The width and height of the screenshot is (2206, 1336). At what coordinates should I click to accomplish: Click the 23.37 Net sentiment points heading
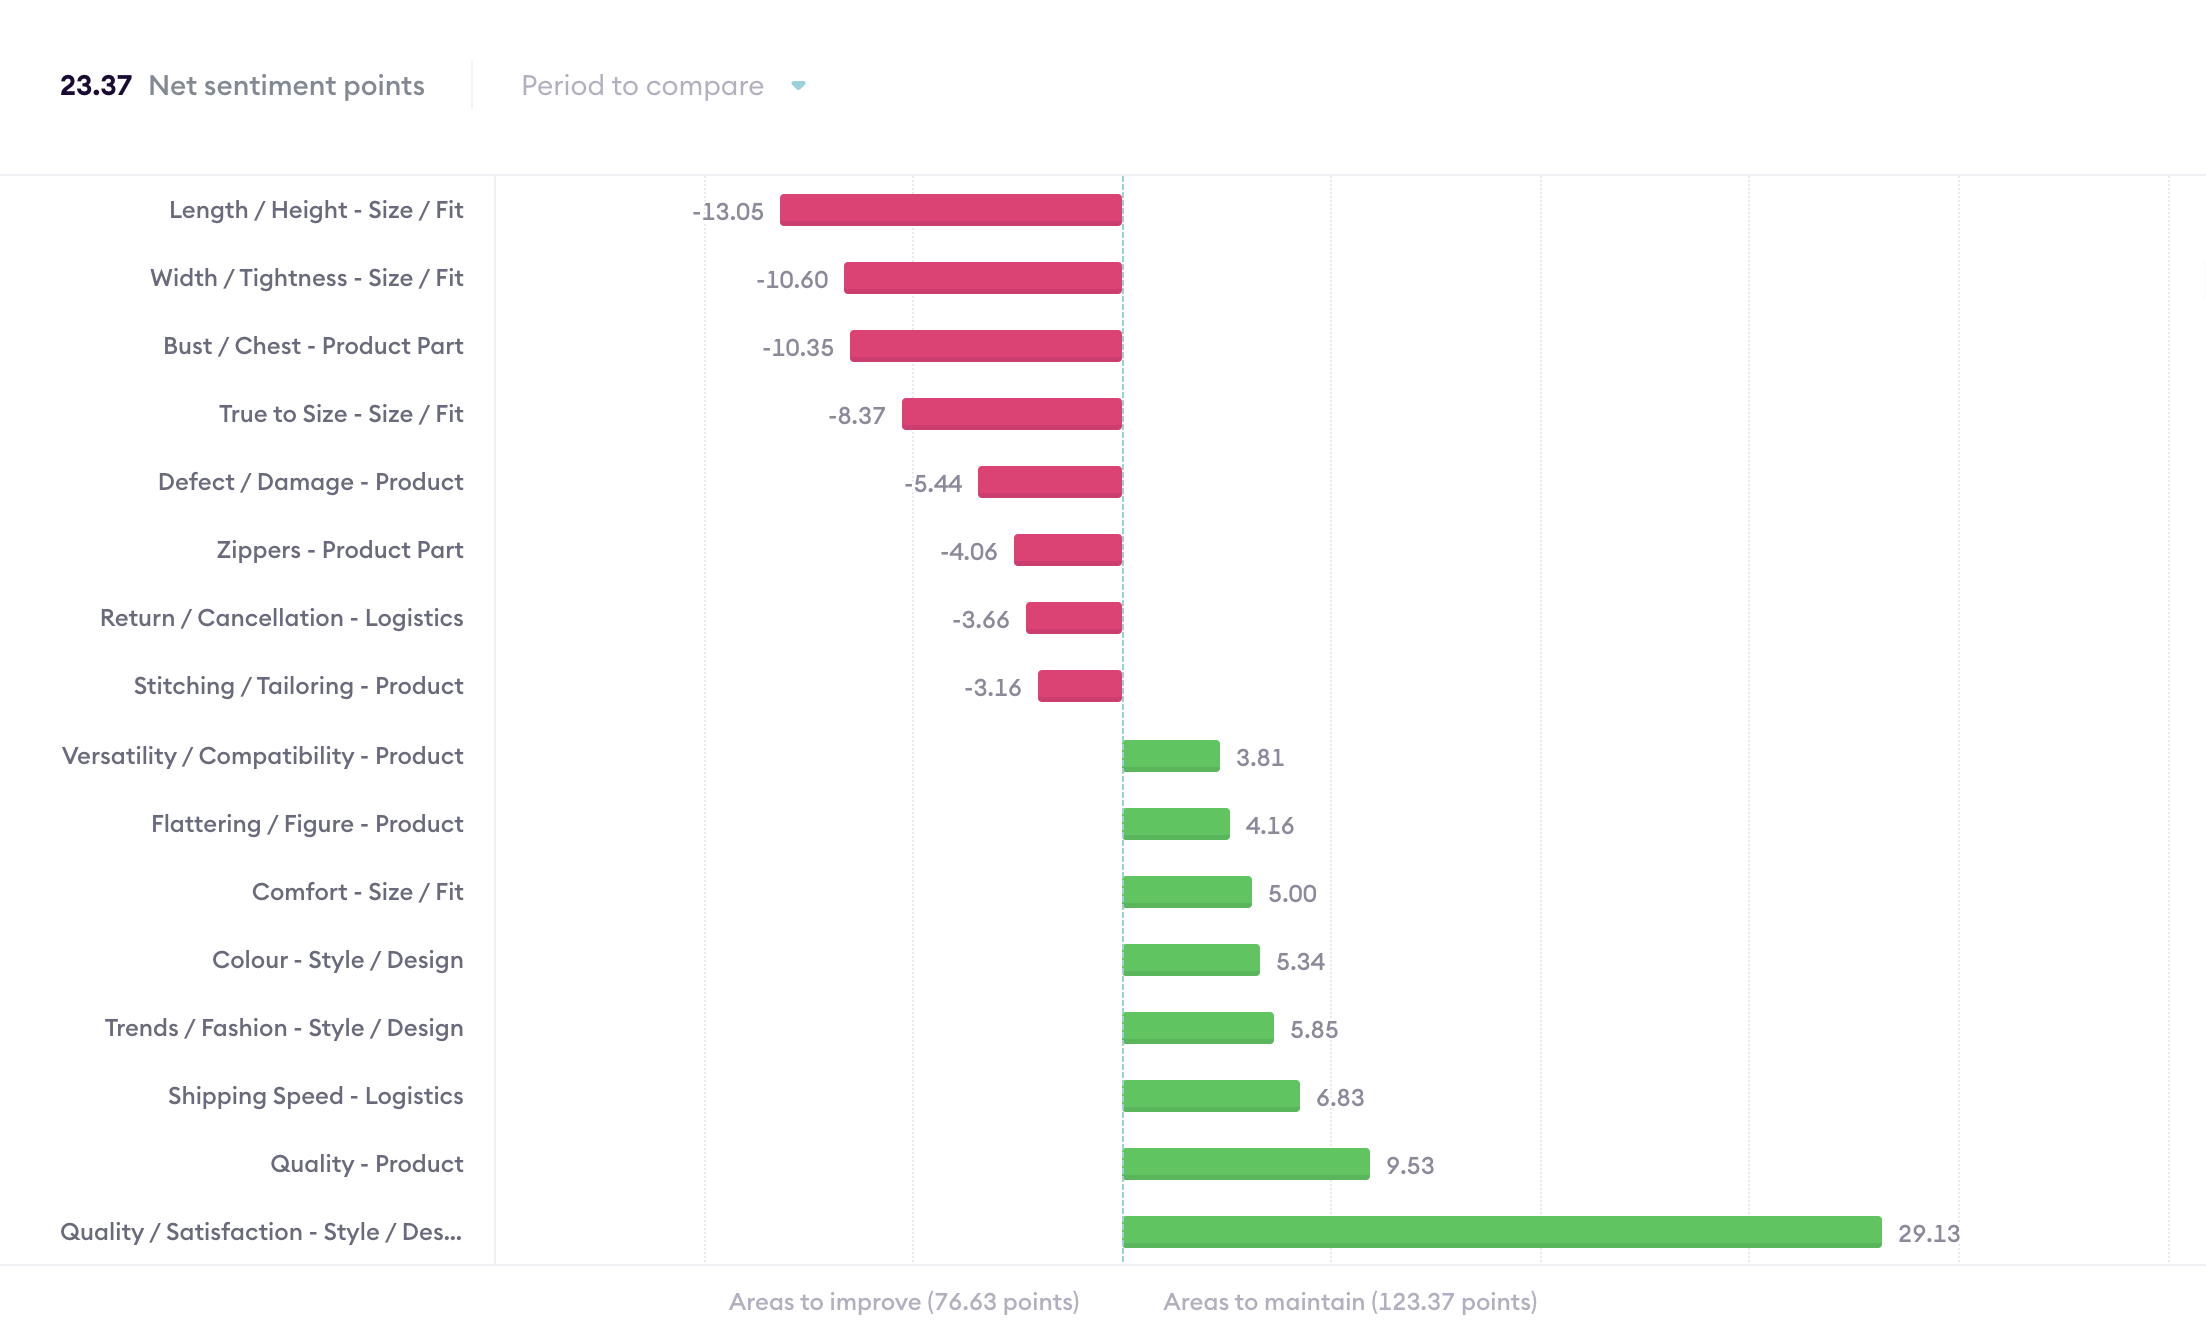(242, 86)
